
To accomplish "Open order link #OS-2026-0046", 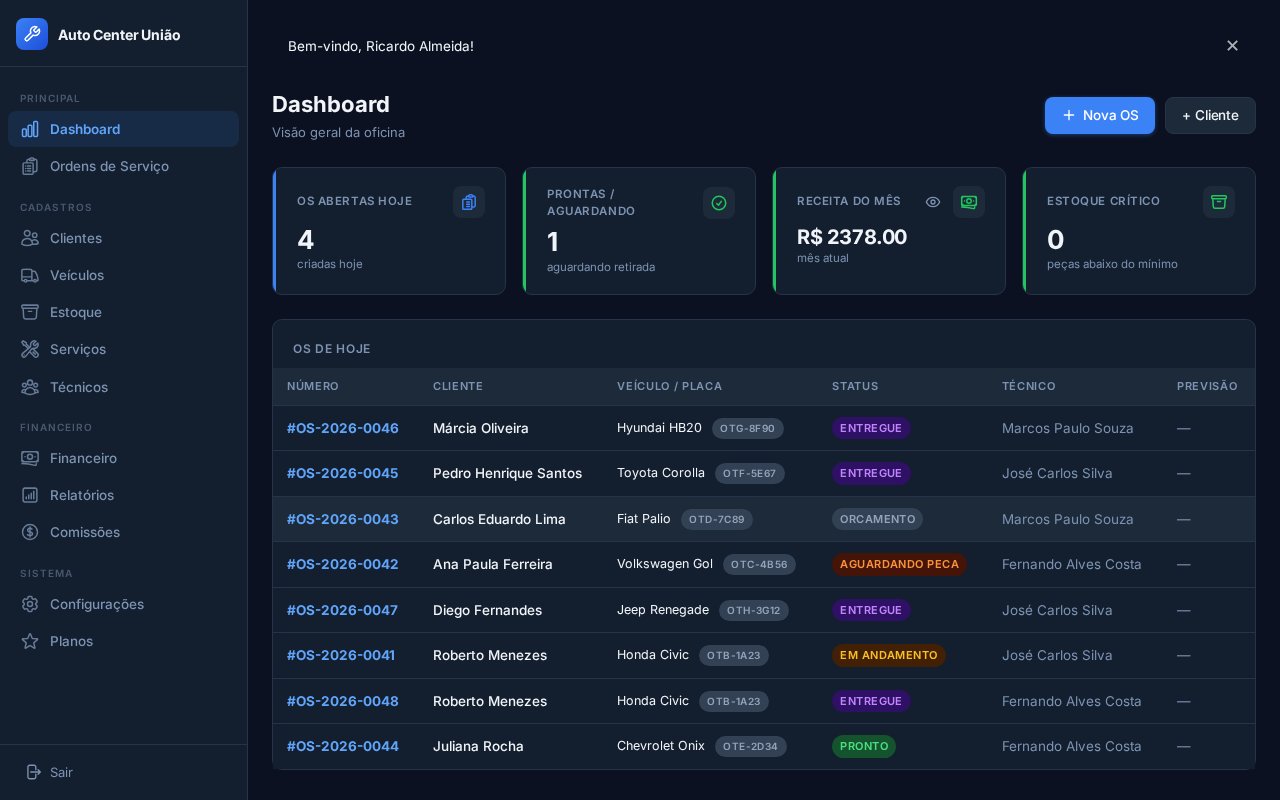I will (x=343, y=428).
